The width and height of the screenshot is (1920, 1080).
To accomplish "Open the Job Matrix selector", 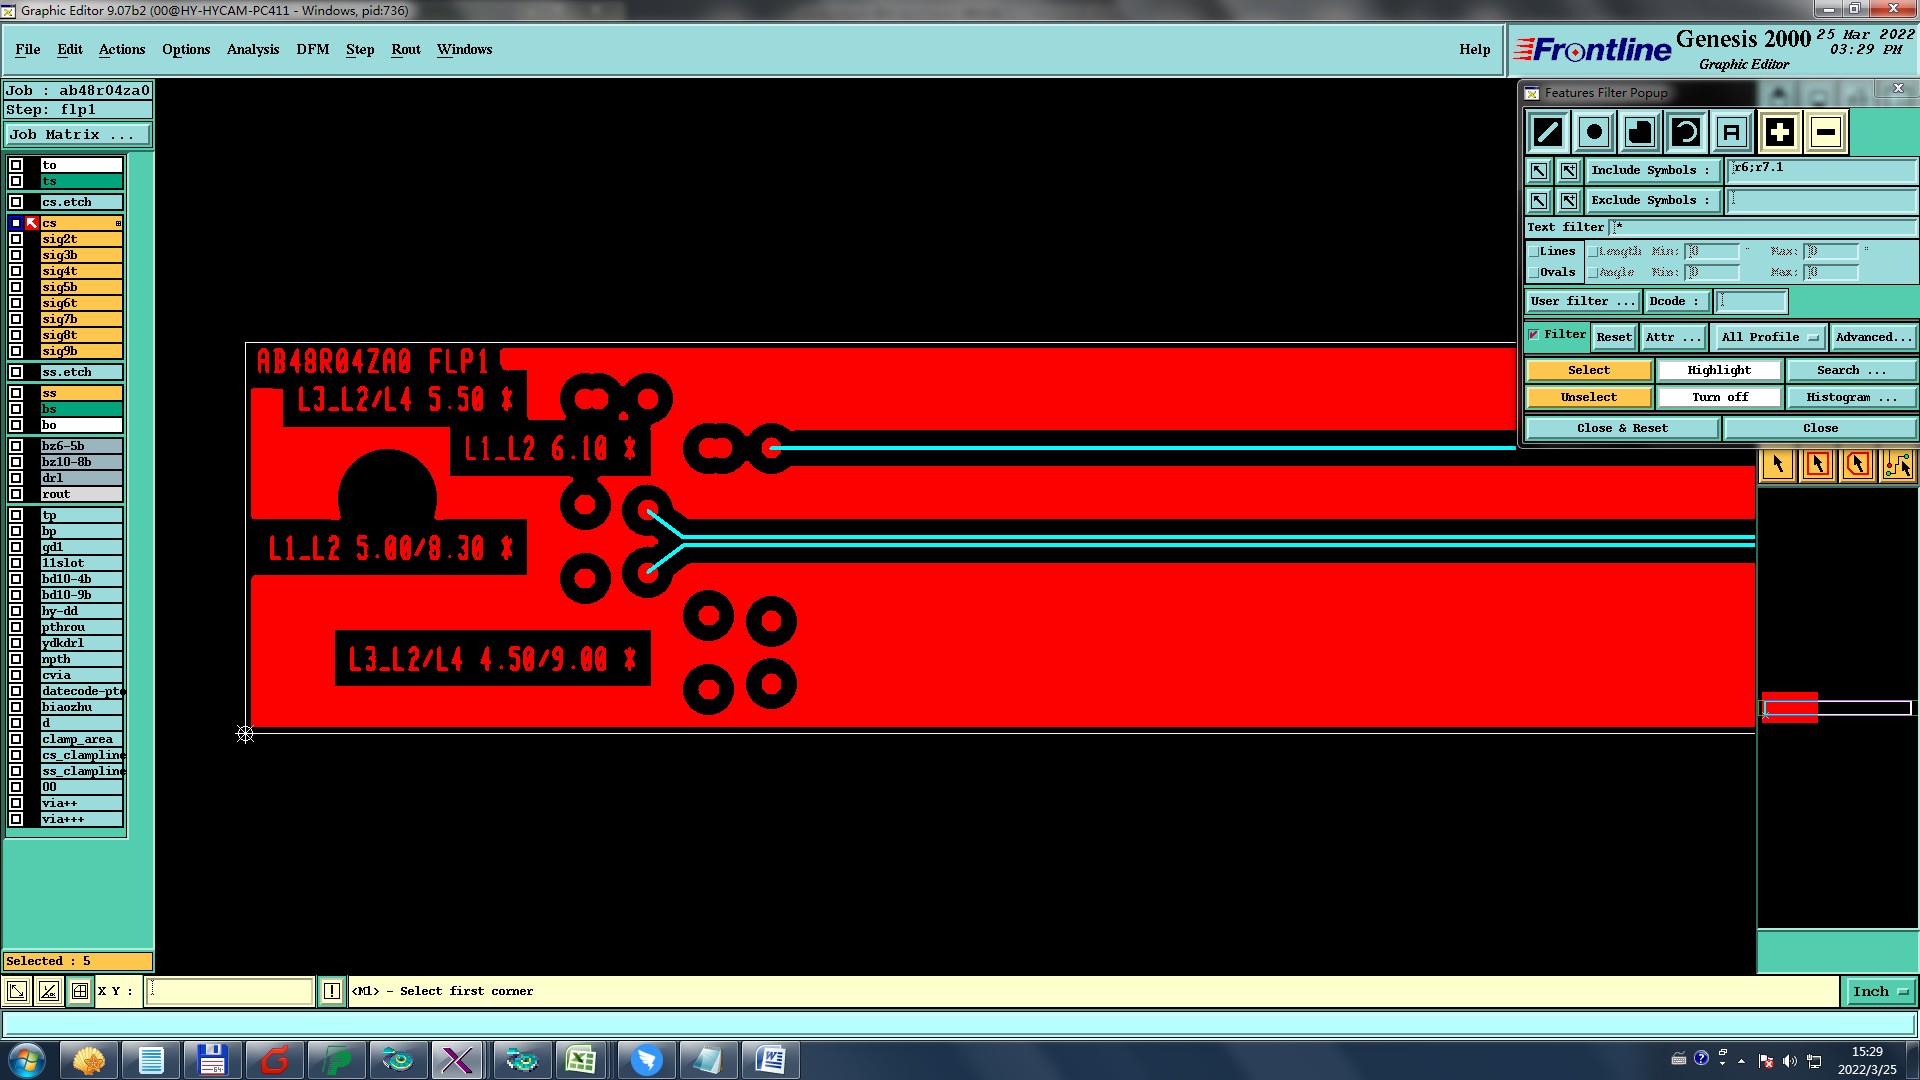I will point(78,134).
